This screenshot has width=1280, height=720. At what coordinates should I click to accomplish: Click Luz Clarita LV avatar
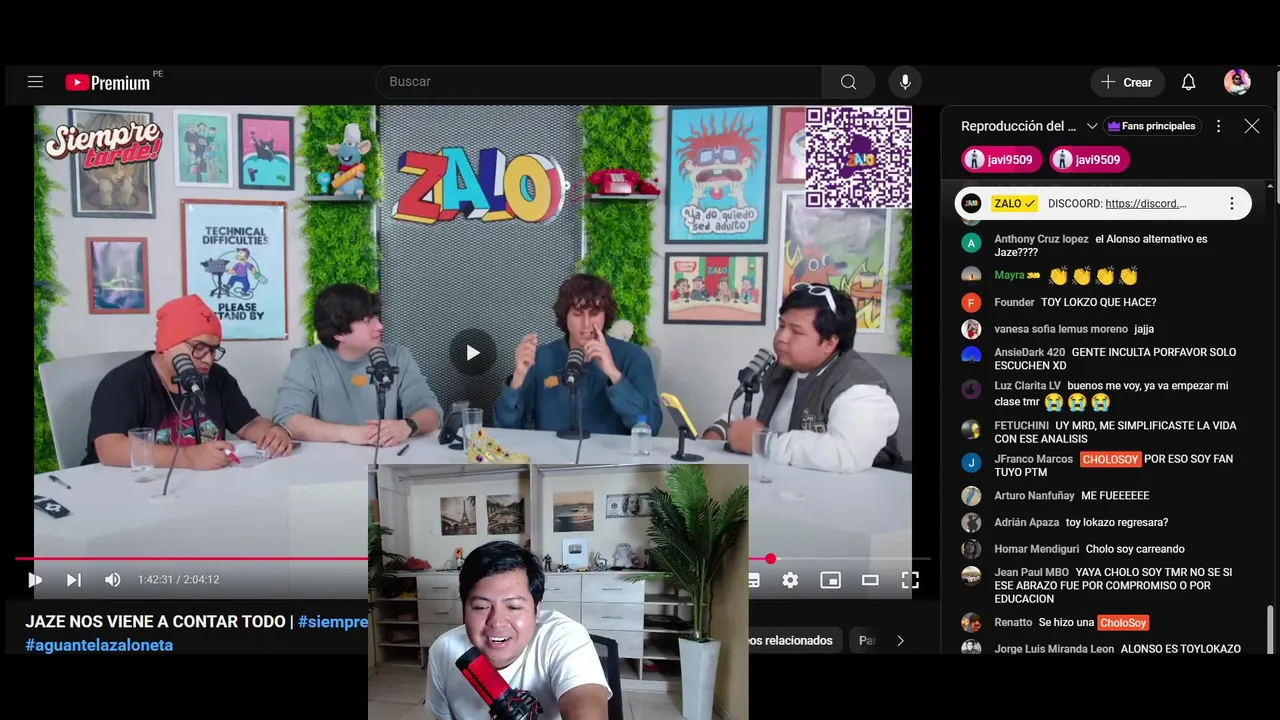[971, 389]
